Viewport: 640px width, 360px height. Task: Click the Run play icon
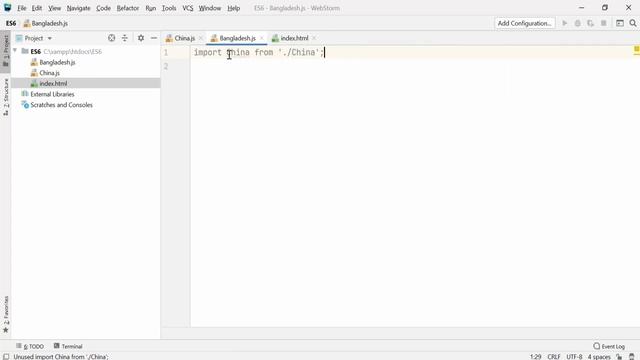(x=564, y=23)
